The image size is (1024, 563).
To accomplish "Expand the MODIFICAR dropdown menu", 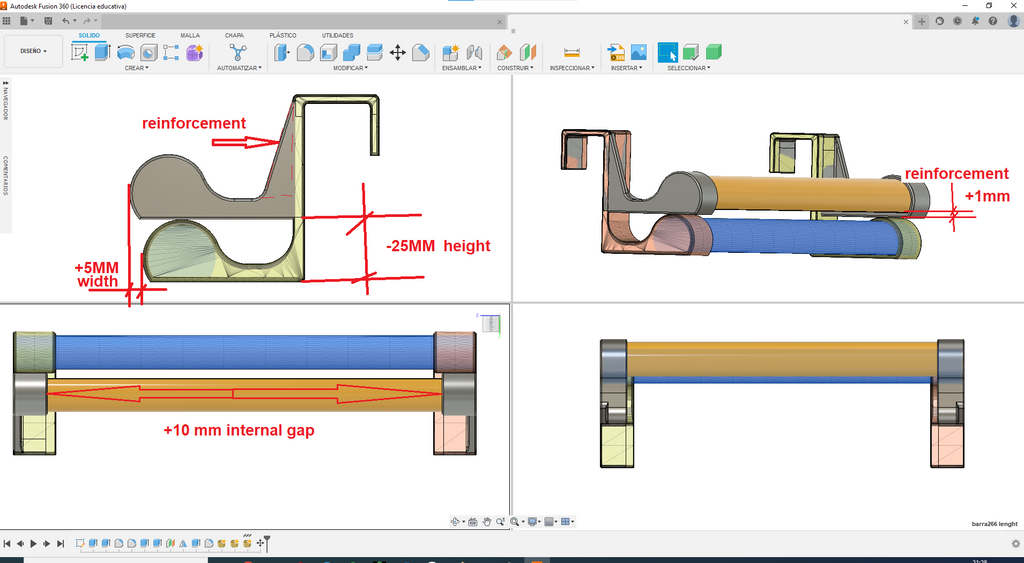I will [351, 68].
